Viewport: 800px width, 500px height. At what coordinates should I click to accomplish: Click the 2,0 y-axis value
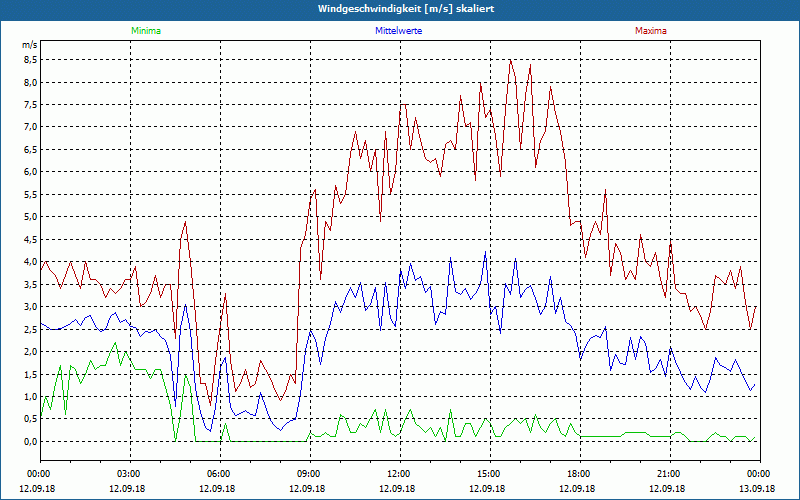click(x=31, y=352)
